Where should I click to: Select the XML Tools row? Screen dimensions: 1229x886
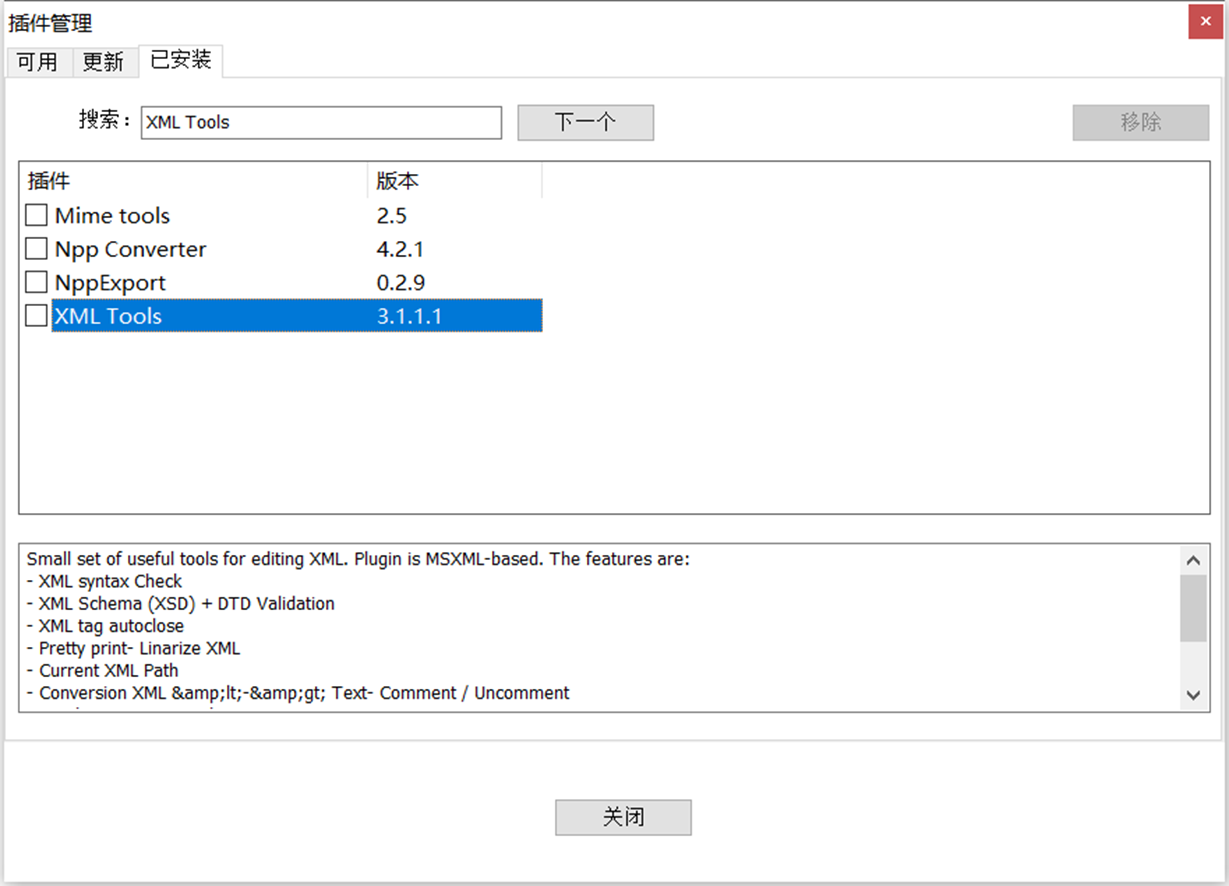(x=283, y=316)
